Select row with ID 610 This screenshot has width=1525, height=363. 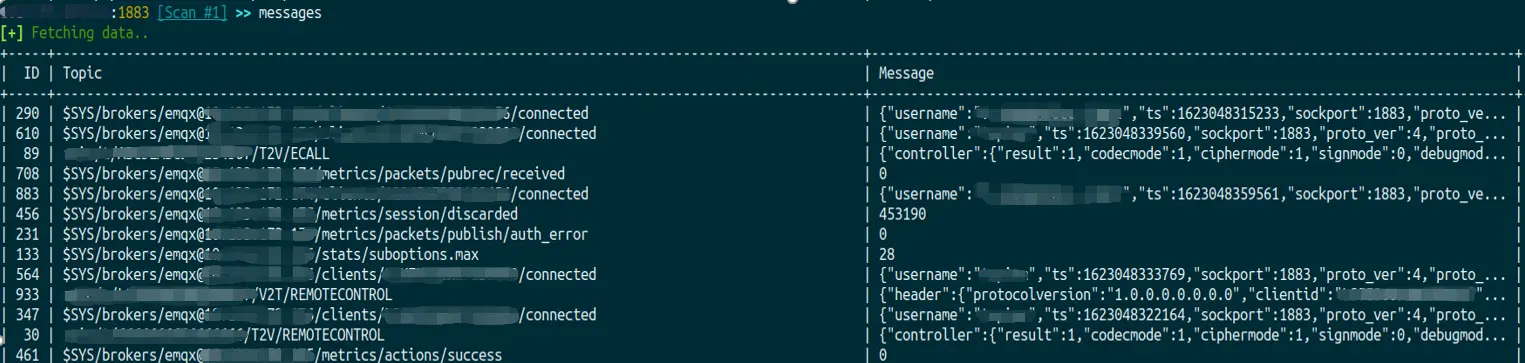762,134
